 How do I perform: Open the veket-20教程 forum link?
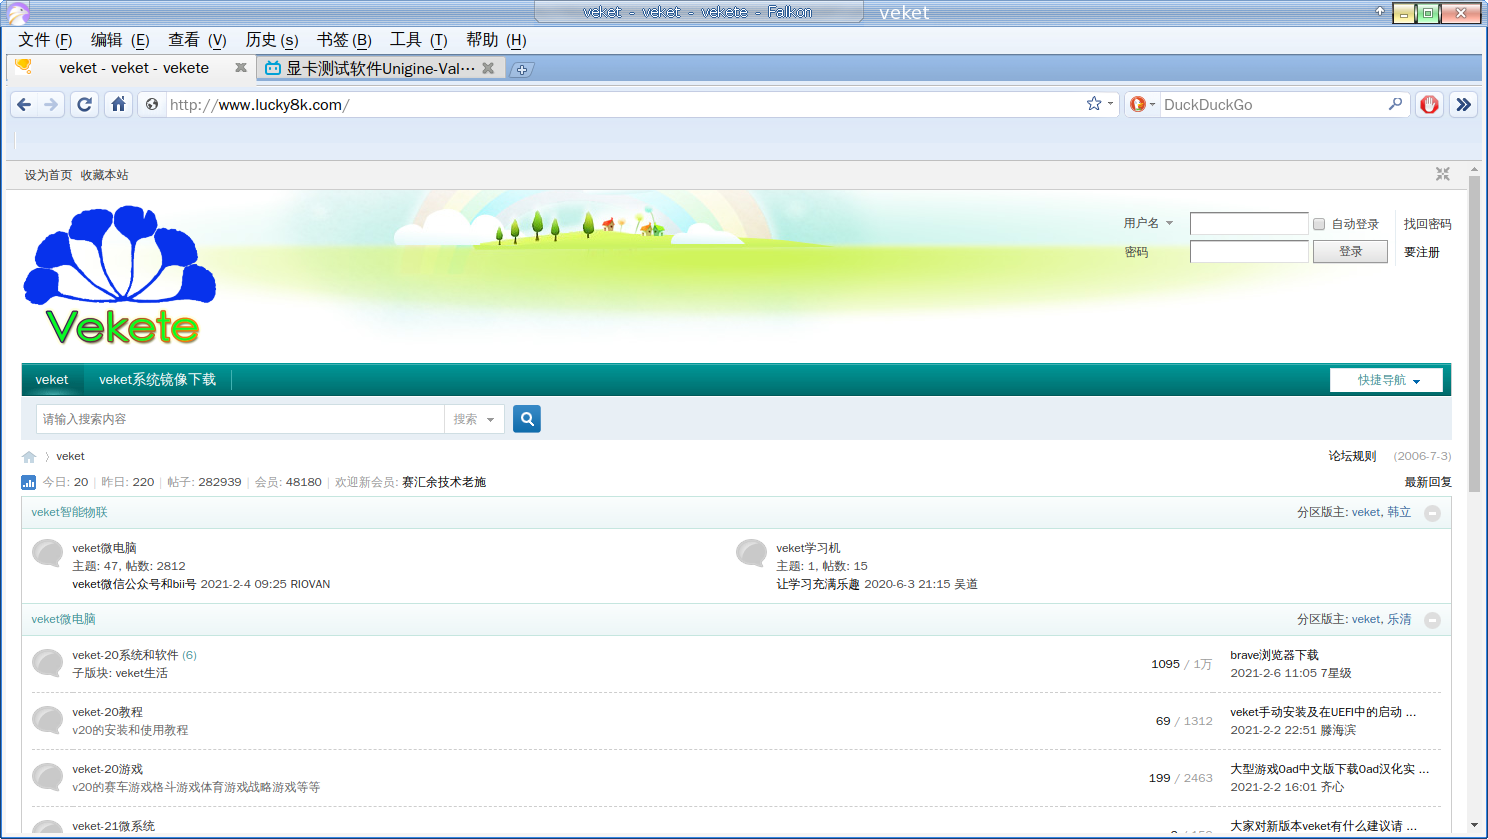[107, 712]
